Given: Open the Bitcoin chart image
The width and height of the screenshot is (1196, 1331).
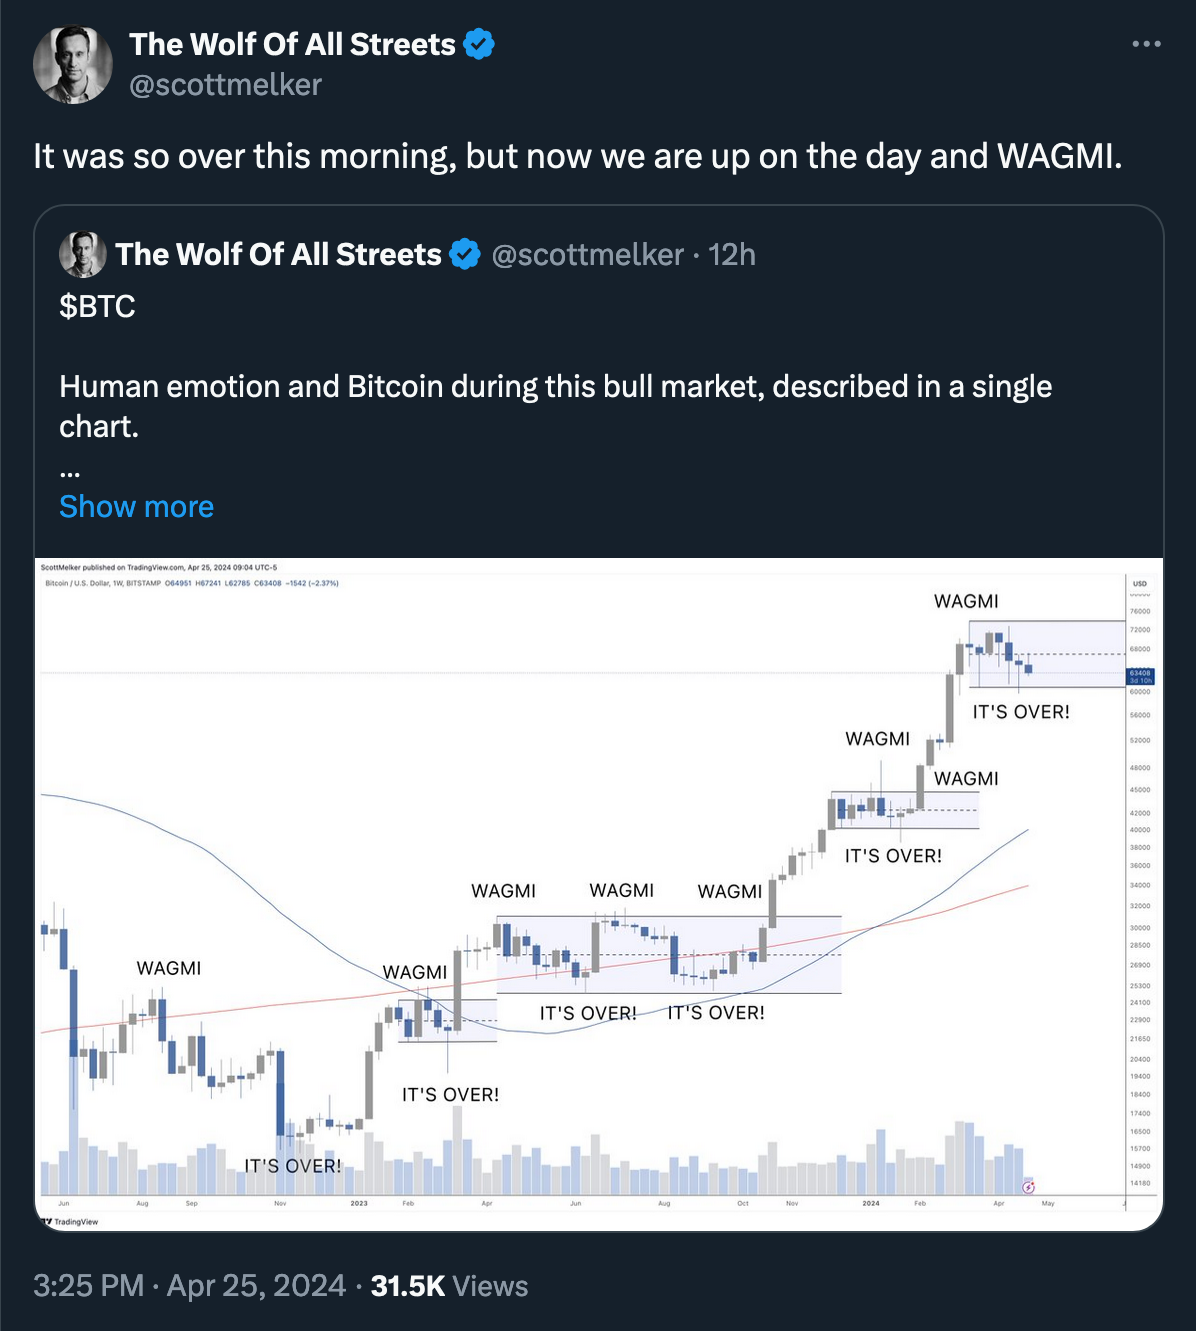Looking at the screenshot, I should click(x=599, y=894).
